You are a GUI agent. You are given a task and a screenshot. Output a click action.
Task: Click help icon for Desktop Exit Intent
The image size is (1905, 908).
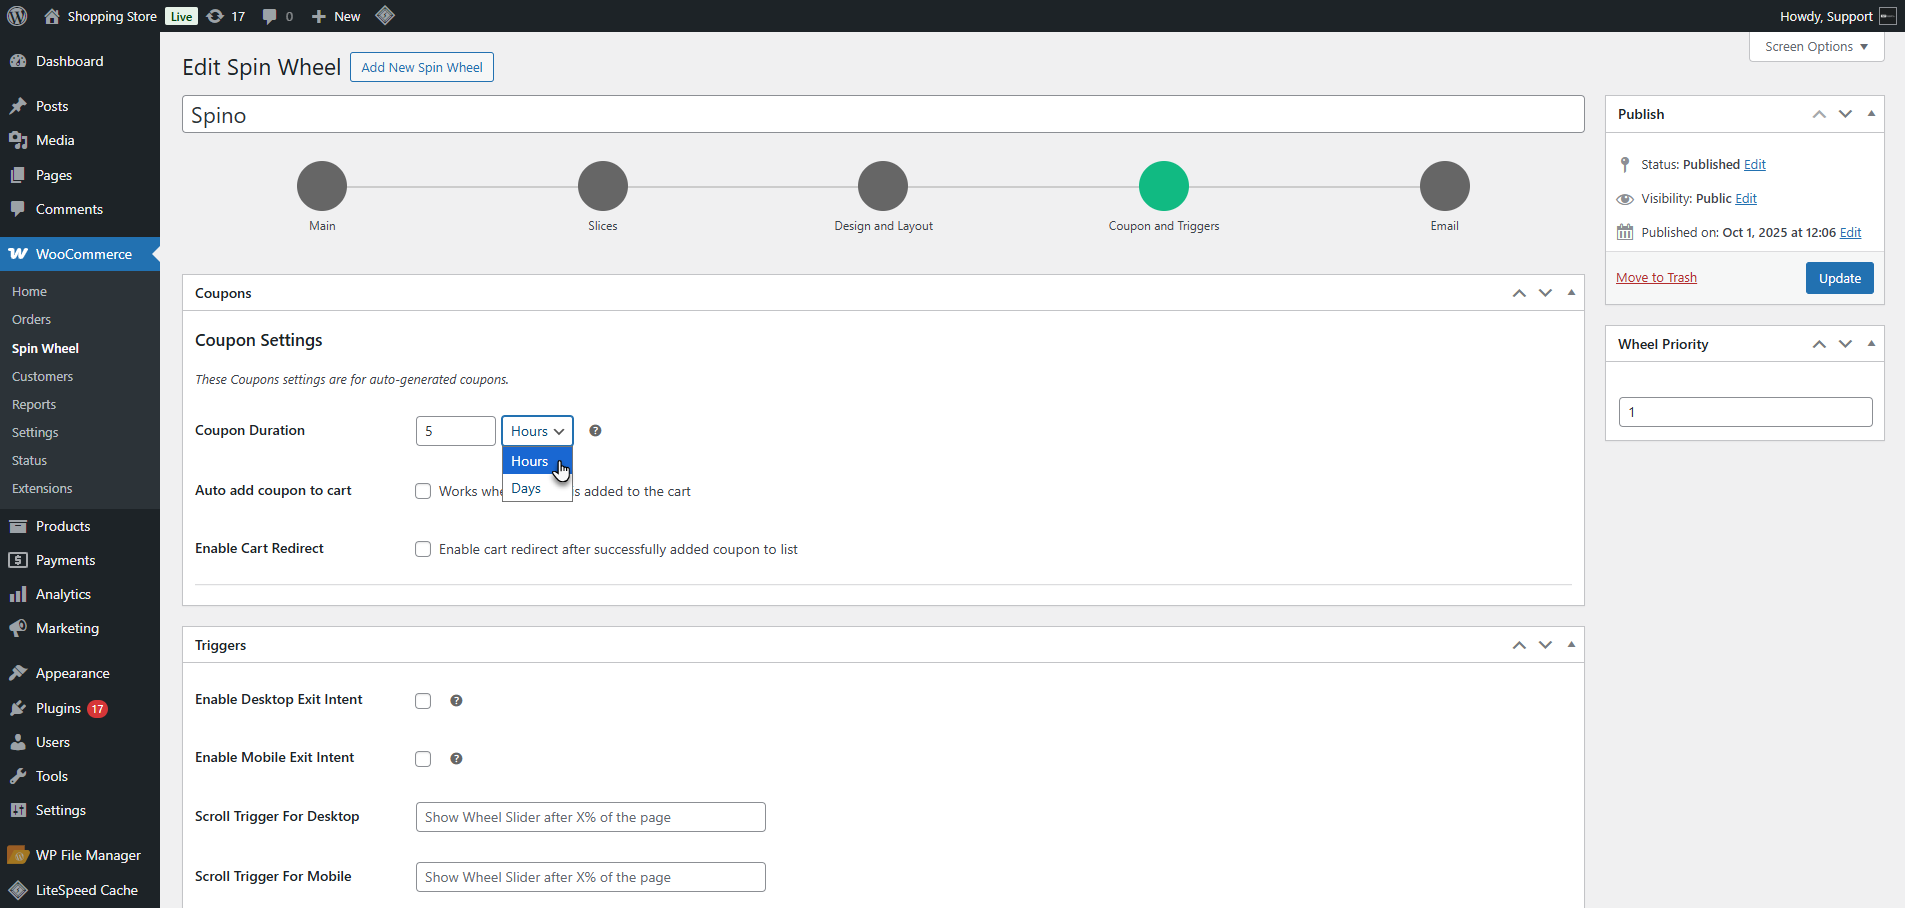coord(456,701)
